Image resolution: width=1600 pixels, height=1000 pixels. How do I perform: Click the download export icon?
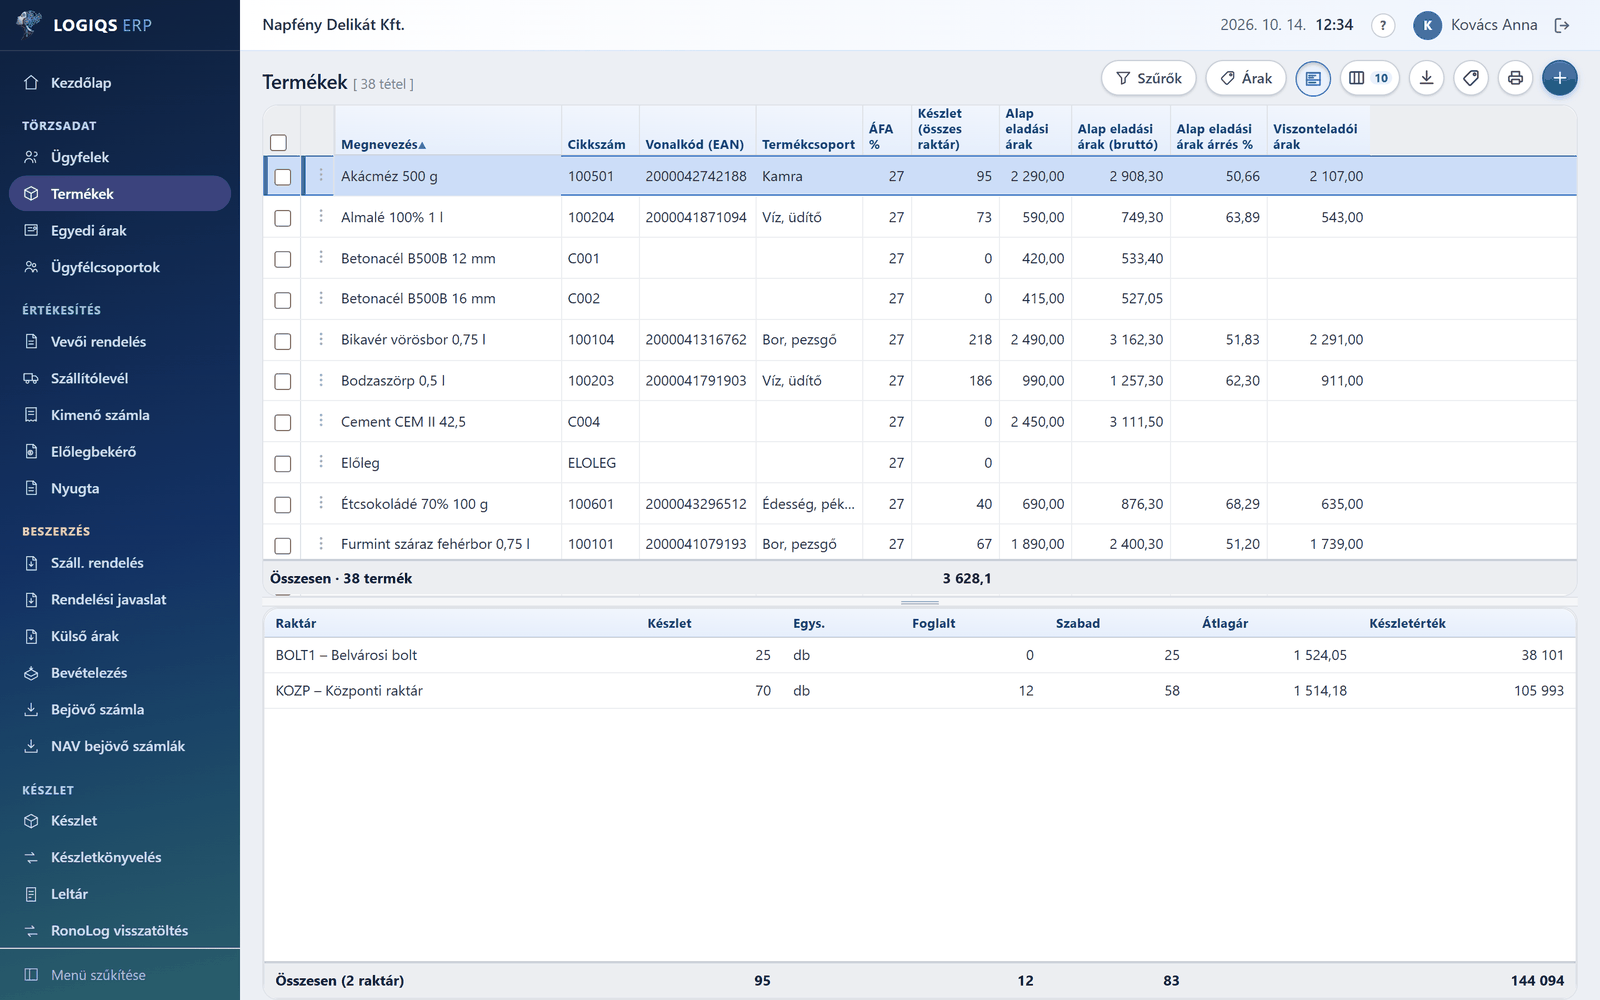coord(1427,78)
